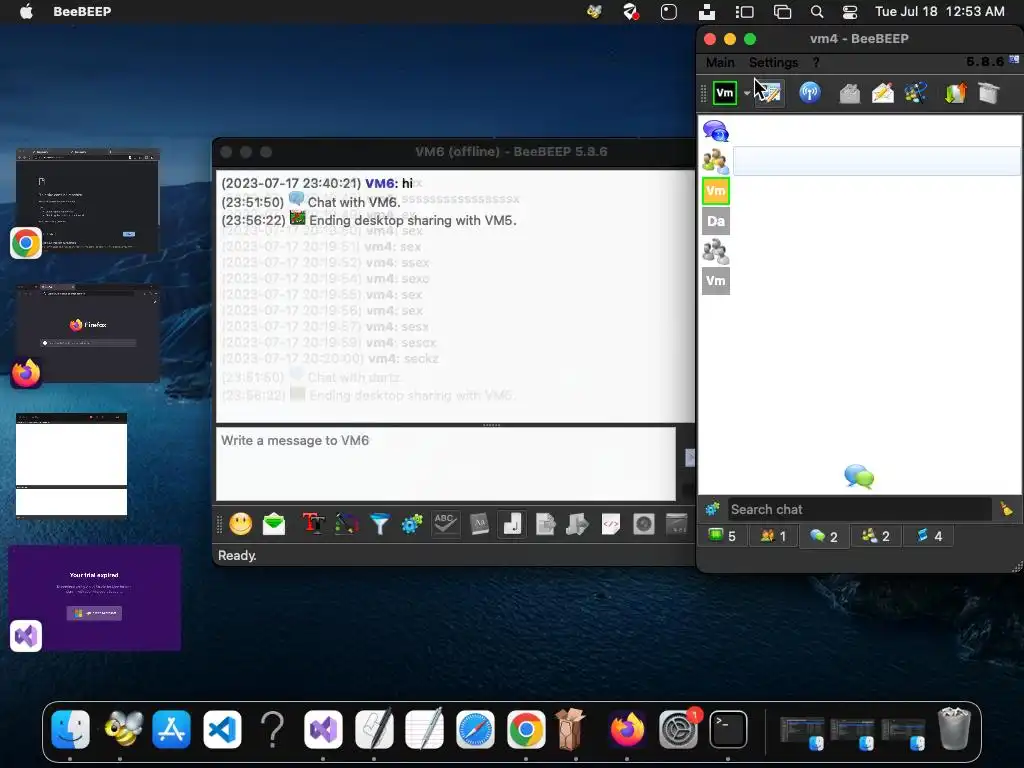Switch to the saved chats tab showing 2
Viewport: 1024px width, 768px height.
tap(876, 536)
